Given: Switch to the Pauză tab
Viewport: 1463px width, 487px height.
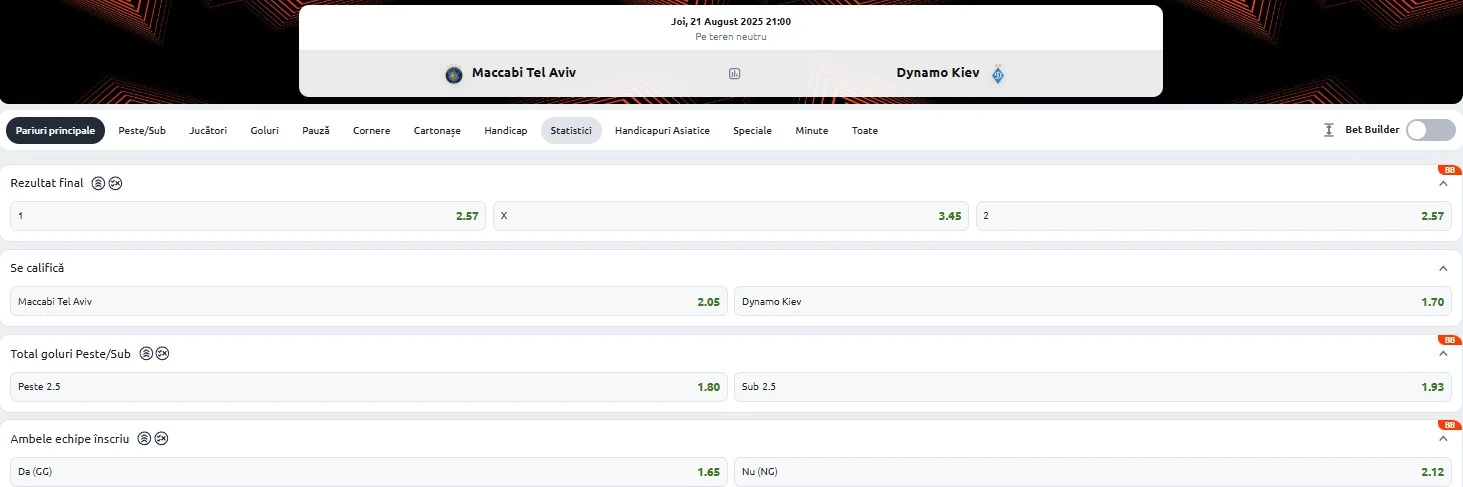Looking at the screenshot, I should 316,130.
